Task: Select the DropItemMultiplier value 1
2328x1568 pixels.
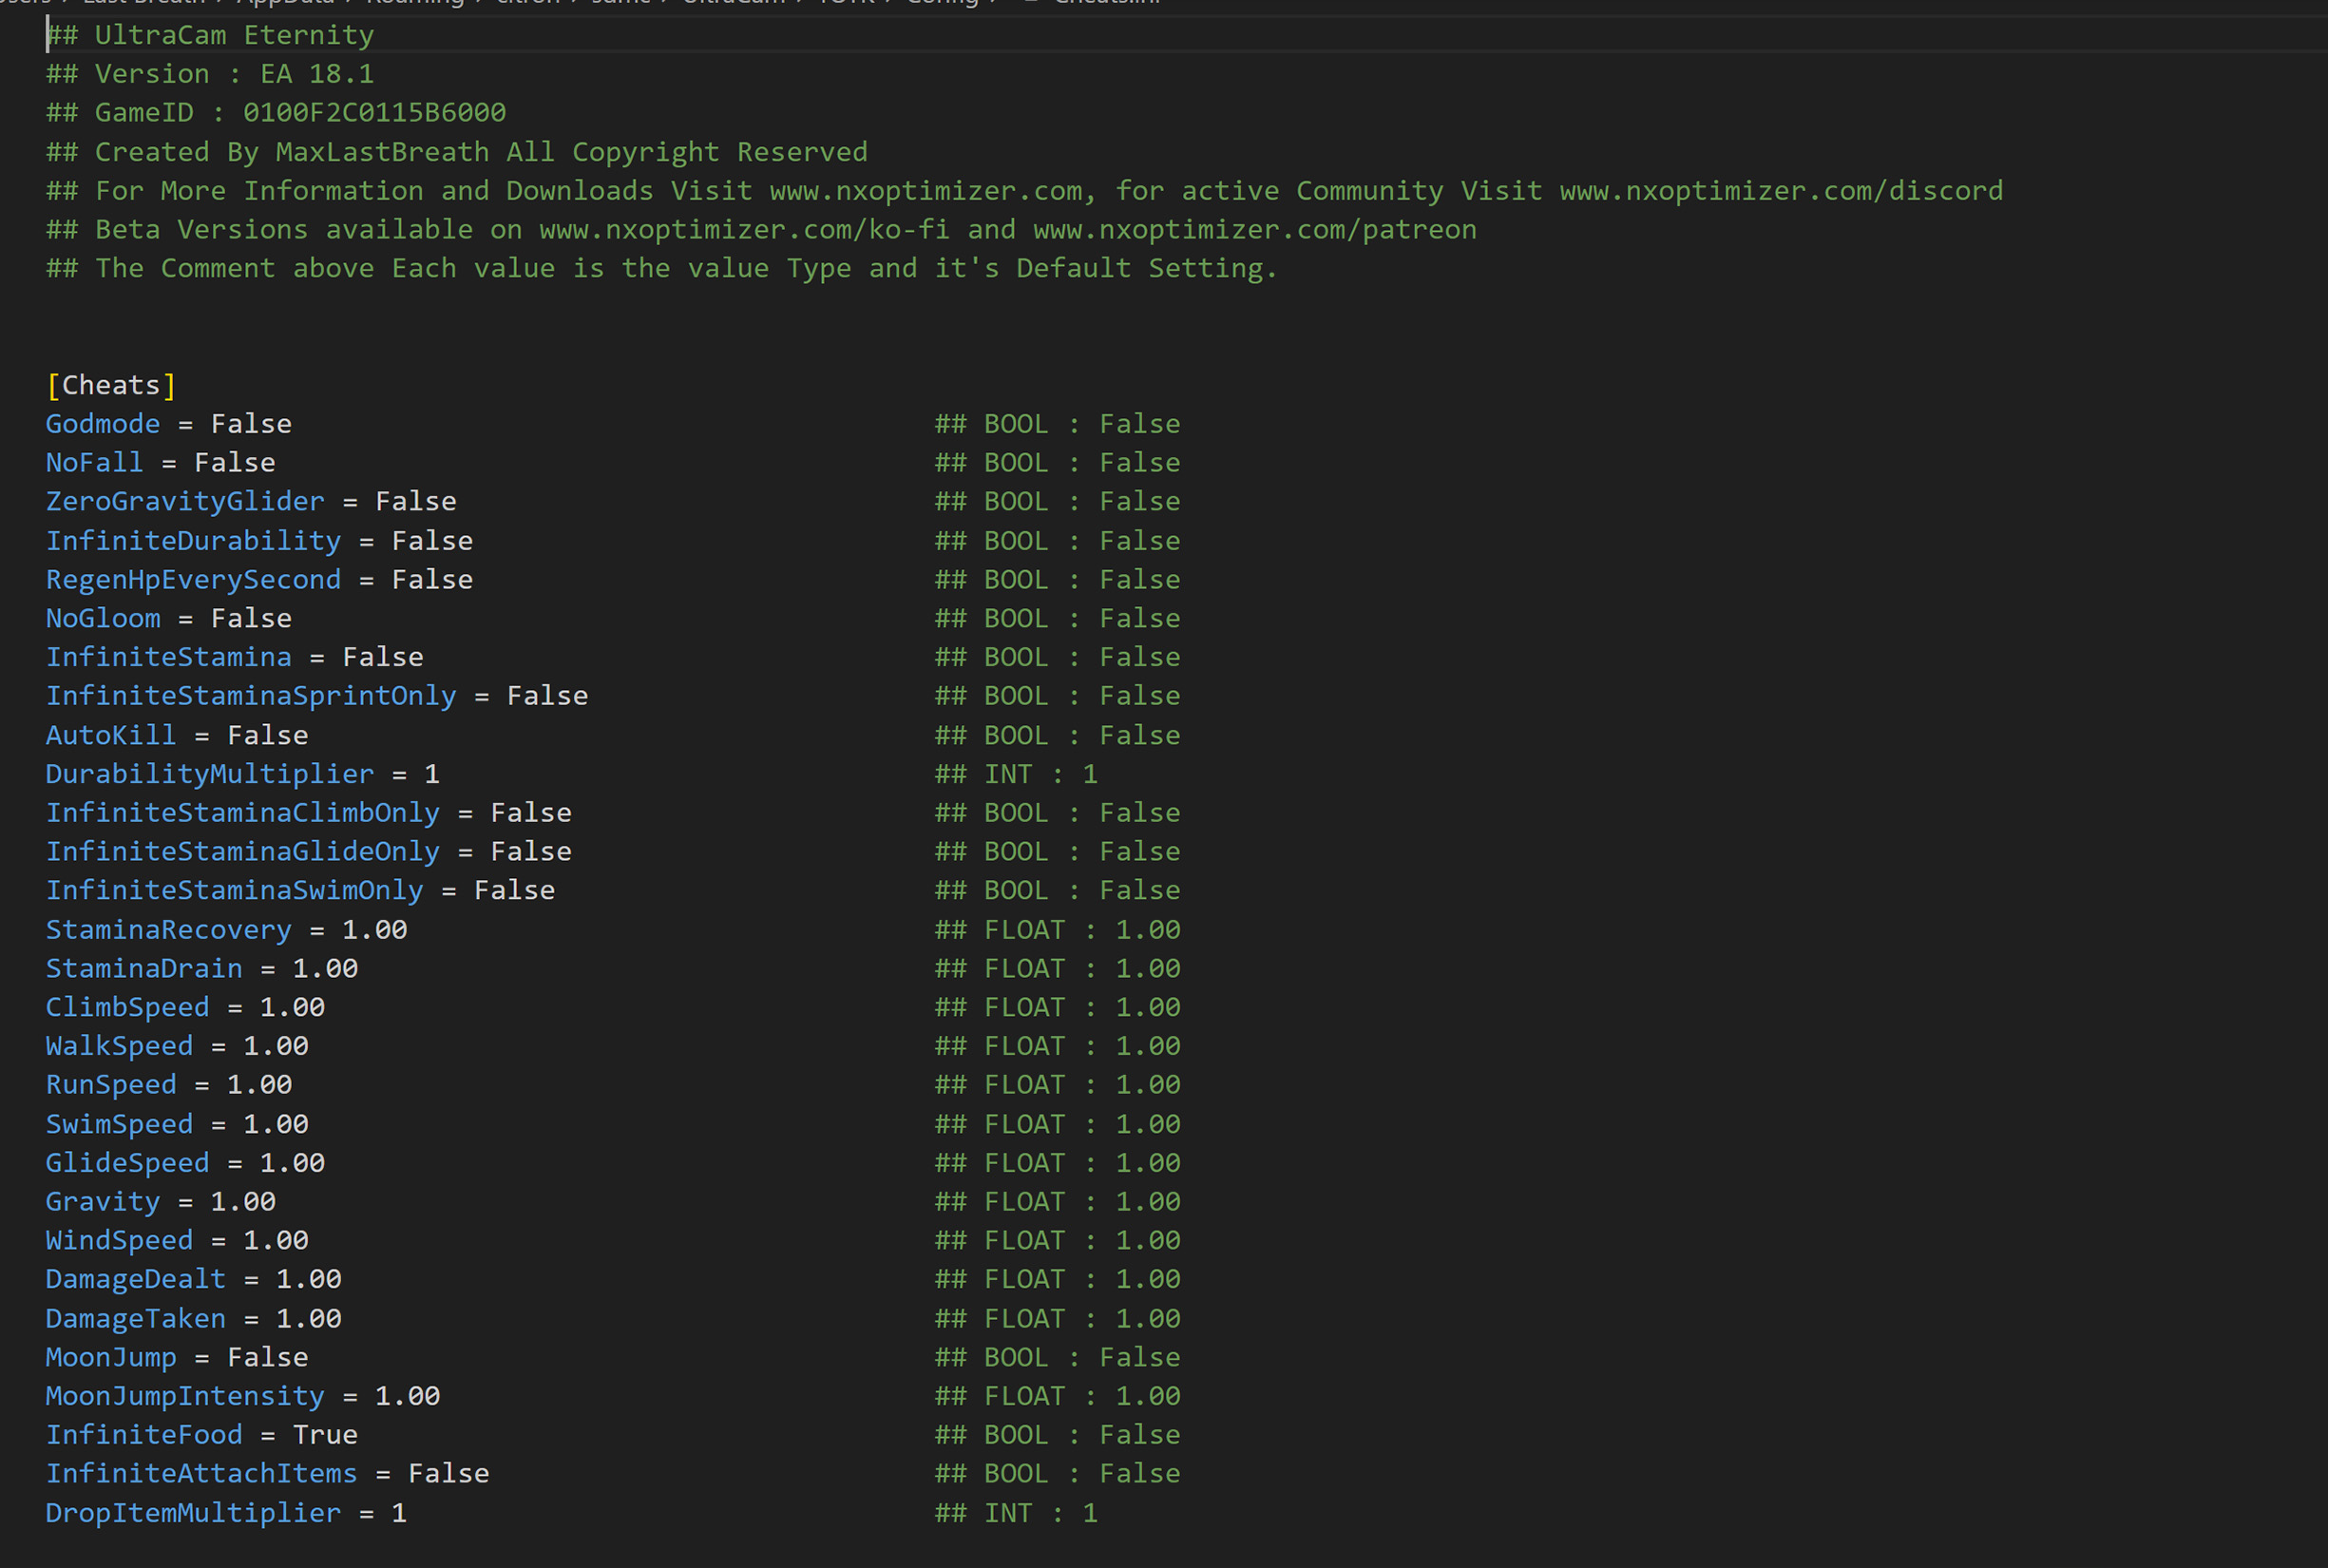Action: pyautogui.click(x=399, y=1513)
